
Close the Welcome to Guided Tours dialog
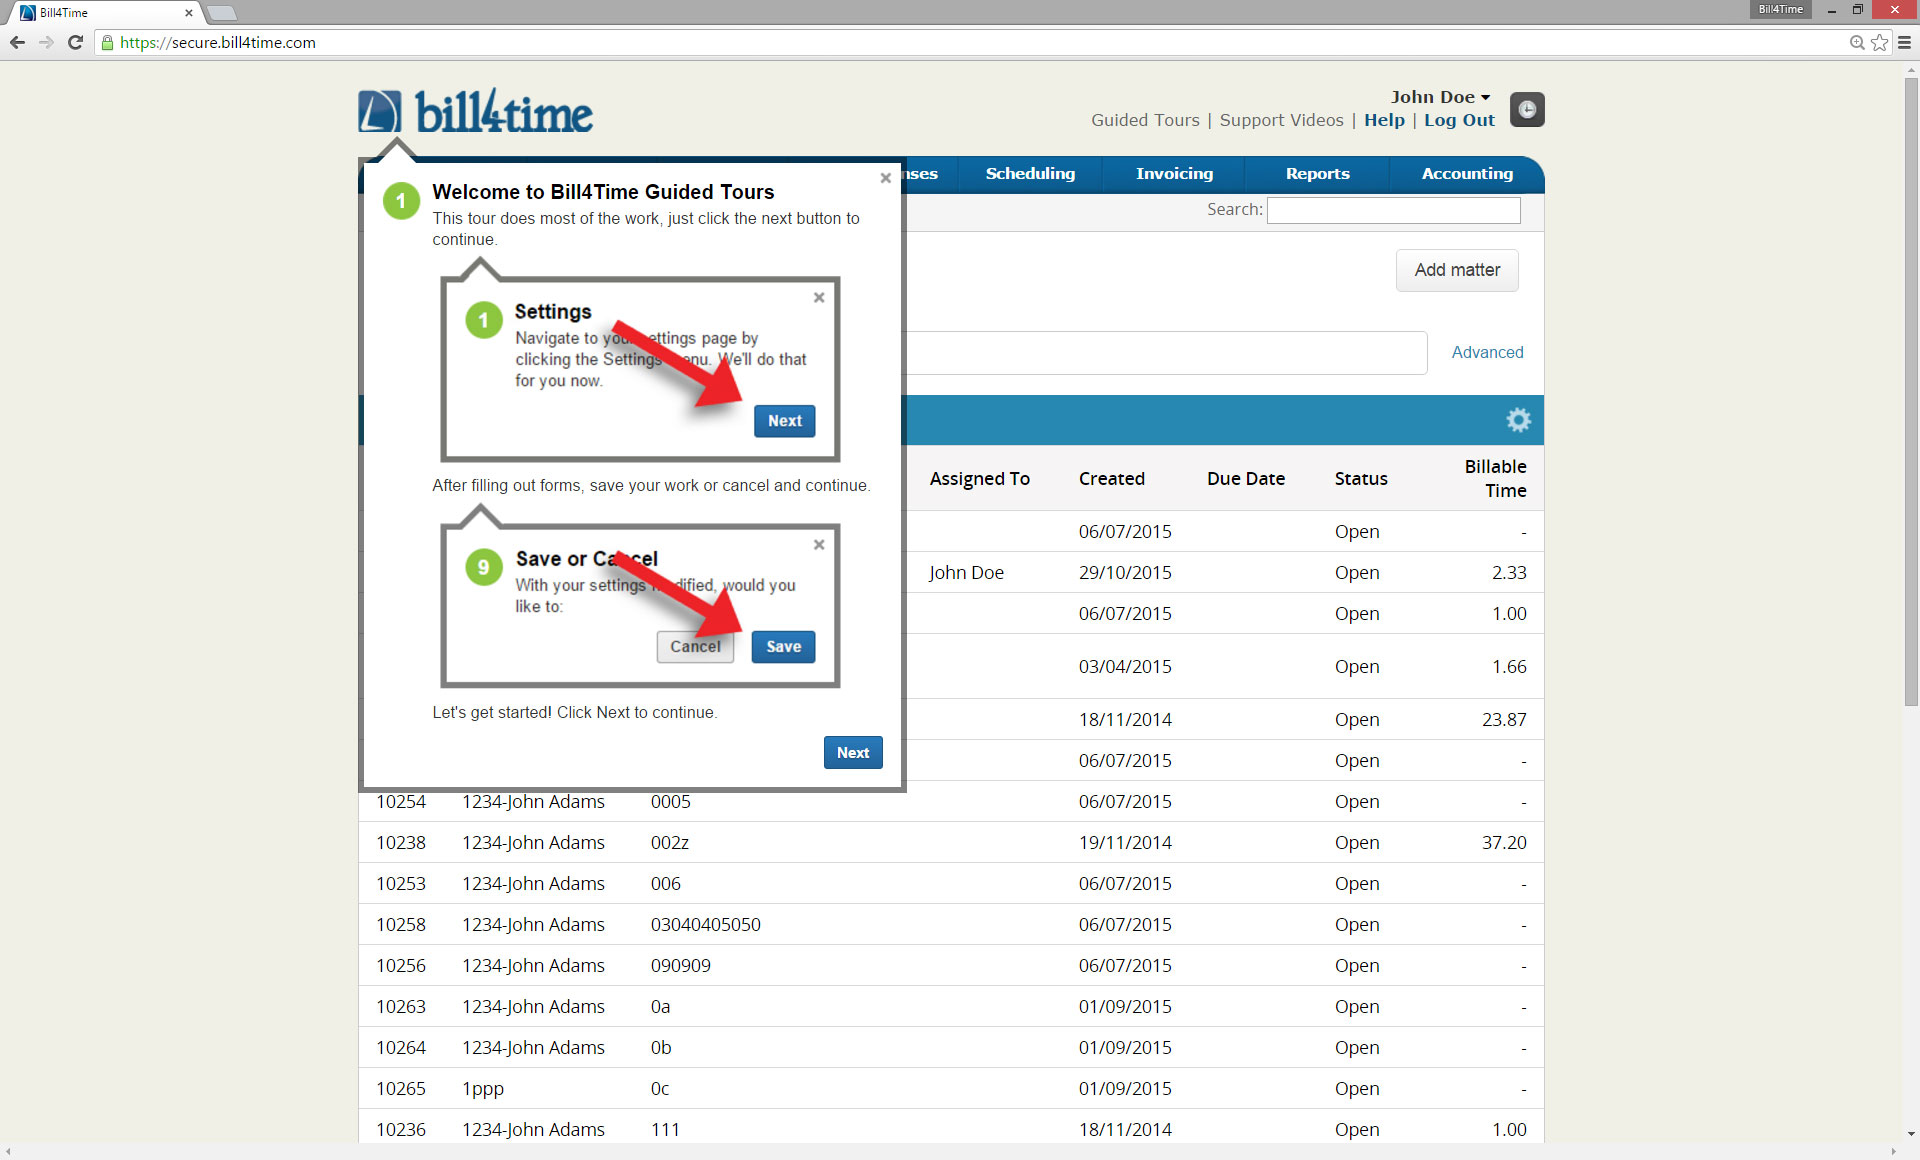[885, 178]
